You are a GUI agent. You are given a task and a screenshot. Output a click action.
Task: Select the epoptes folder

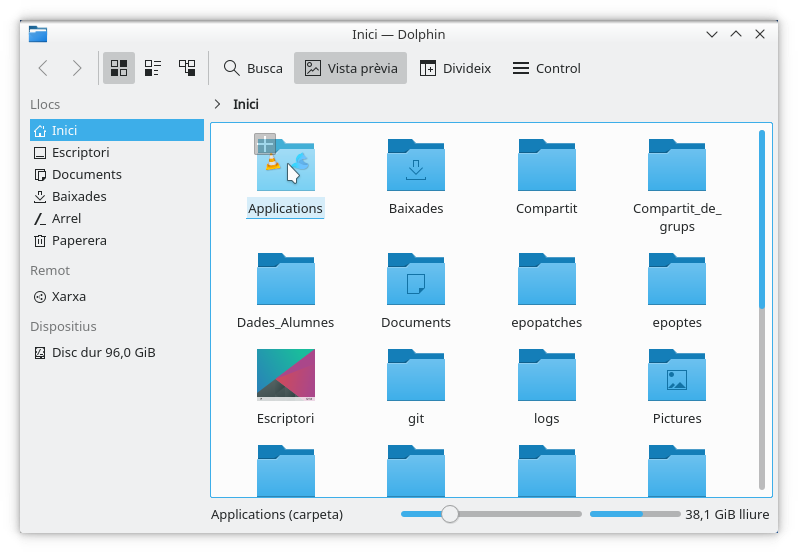(x=677, y=279)
